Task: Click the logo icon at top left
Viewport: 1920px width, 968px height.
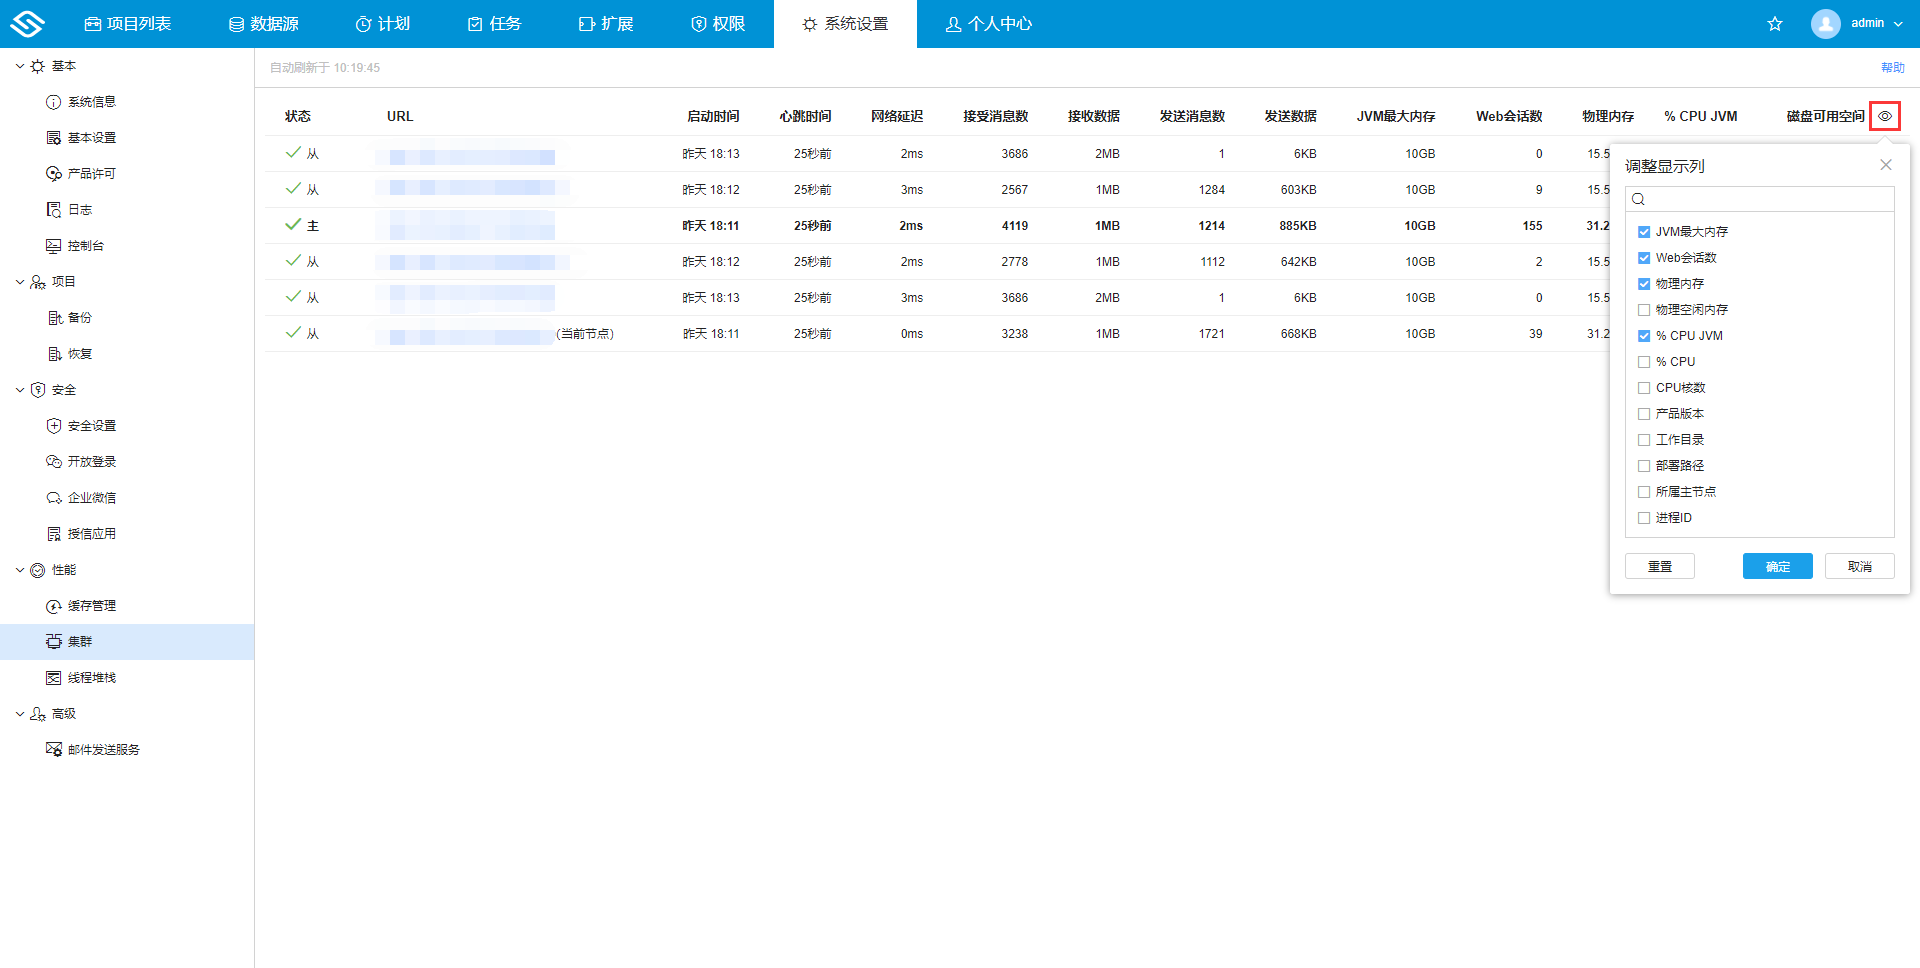Action: tap(27, 24)
